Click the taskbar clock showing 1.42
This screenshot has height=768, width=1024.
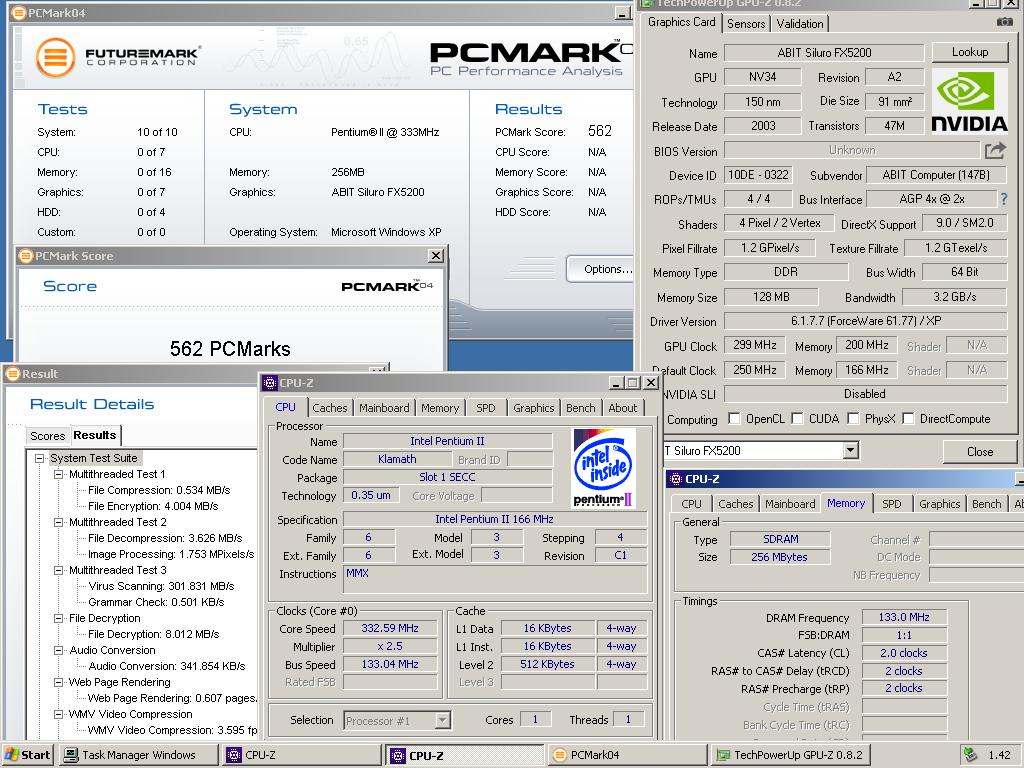point(999,755)
